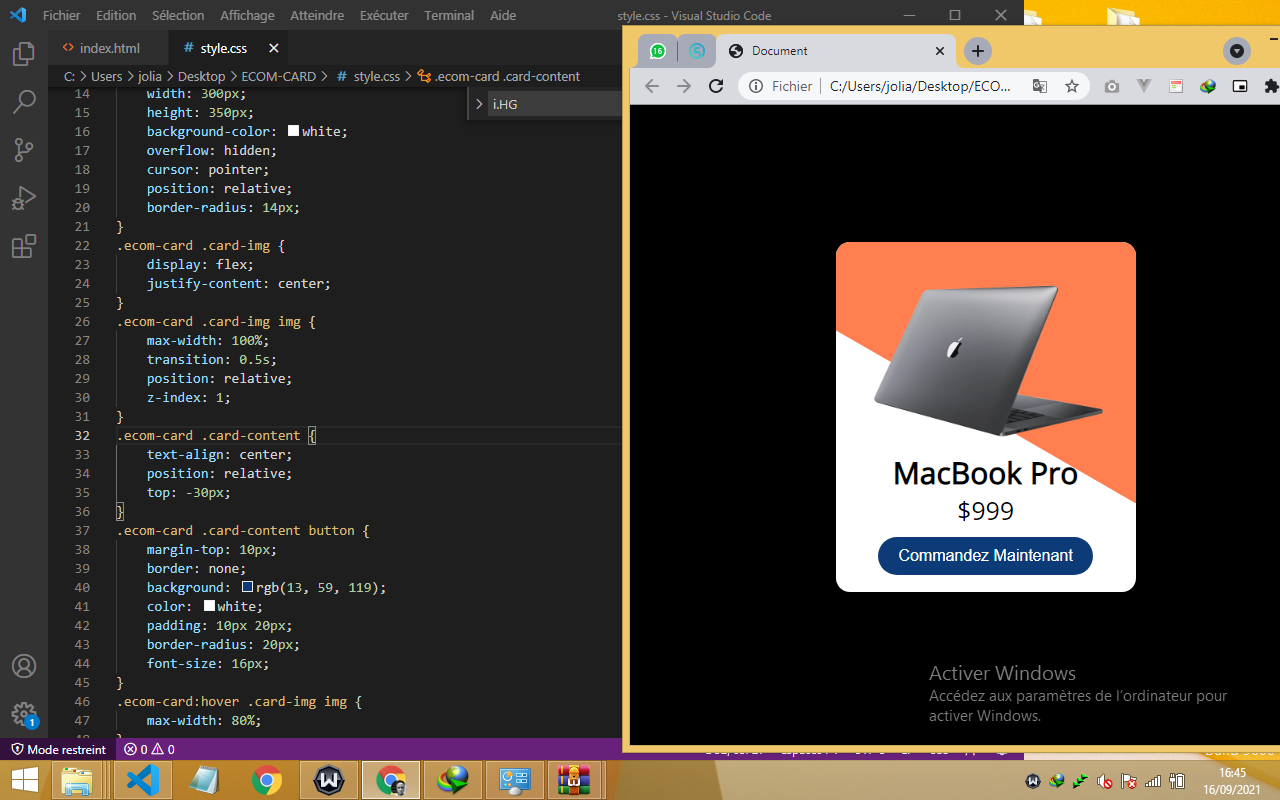The width and height of the screenshot is (1280, 800).
Task: Click the $999 price text
Action: pyautogui.click(x=985, y=511)
